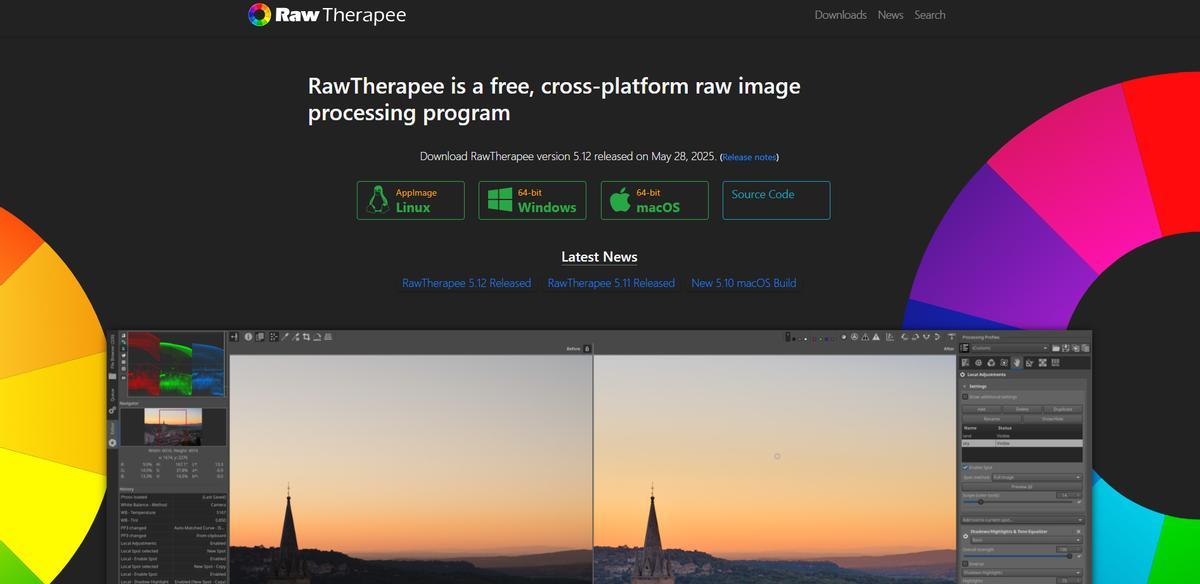
Task: Open the Local Adjustments hand tab icon
Action: 1016,363
